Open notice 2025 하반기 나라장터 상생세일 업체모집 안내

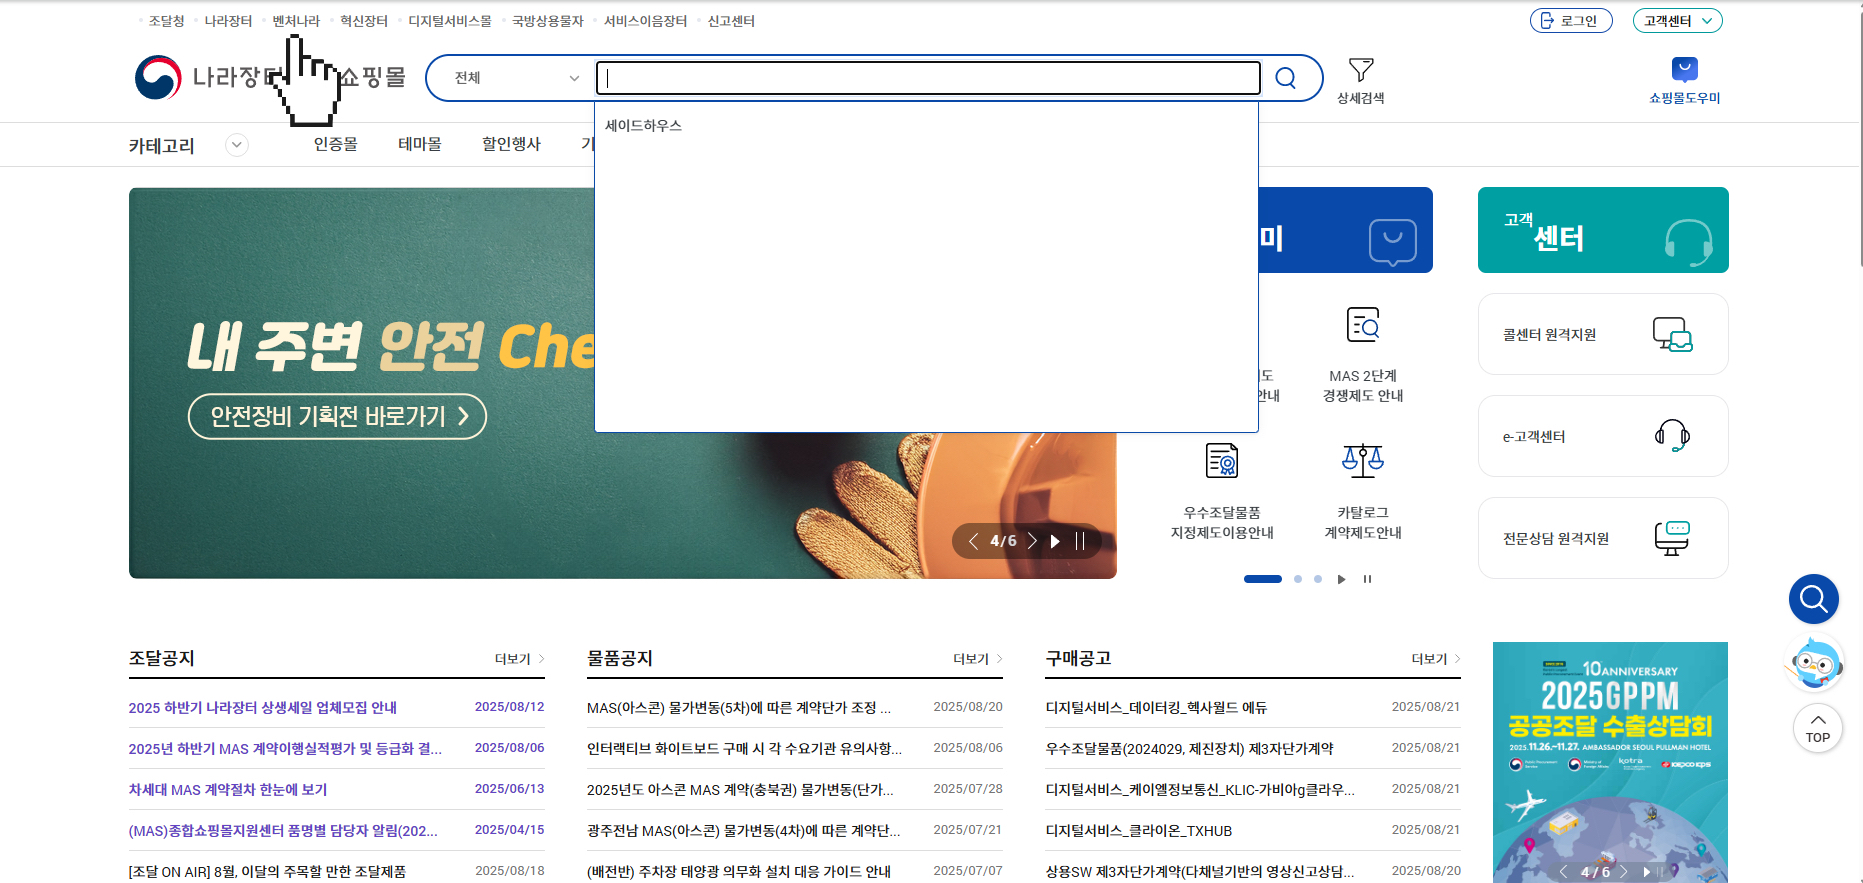tap(262, 708)
